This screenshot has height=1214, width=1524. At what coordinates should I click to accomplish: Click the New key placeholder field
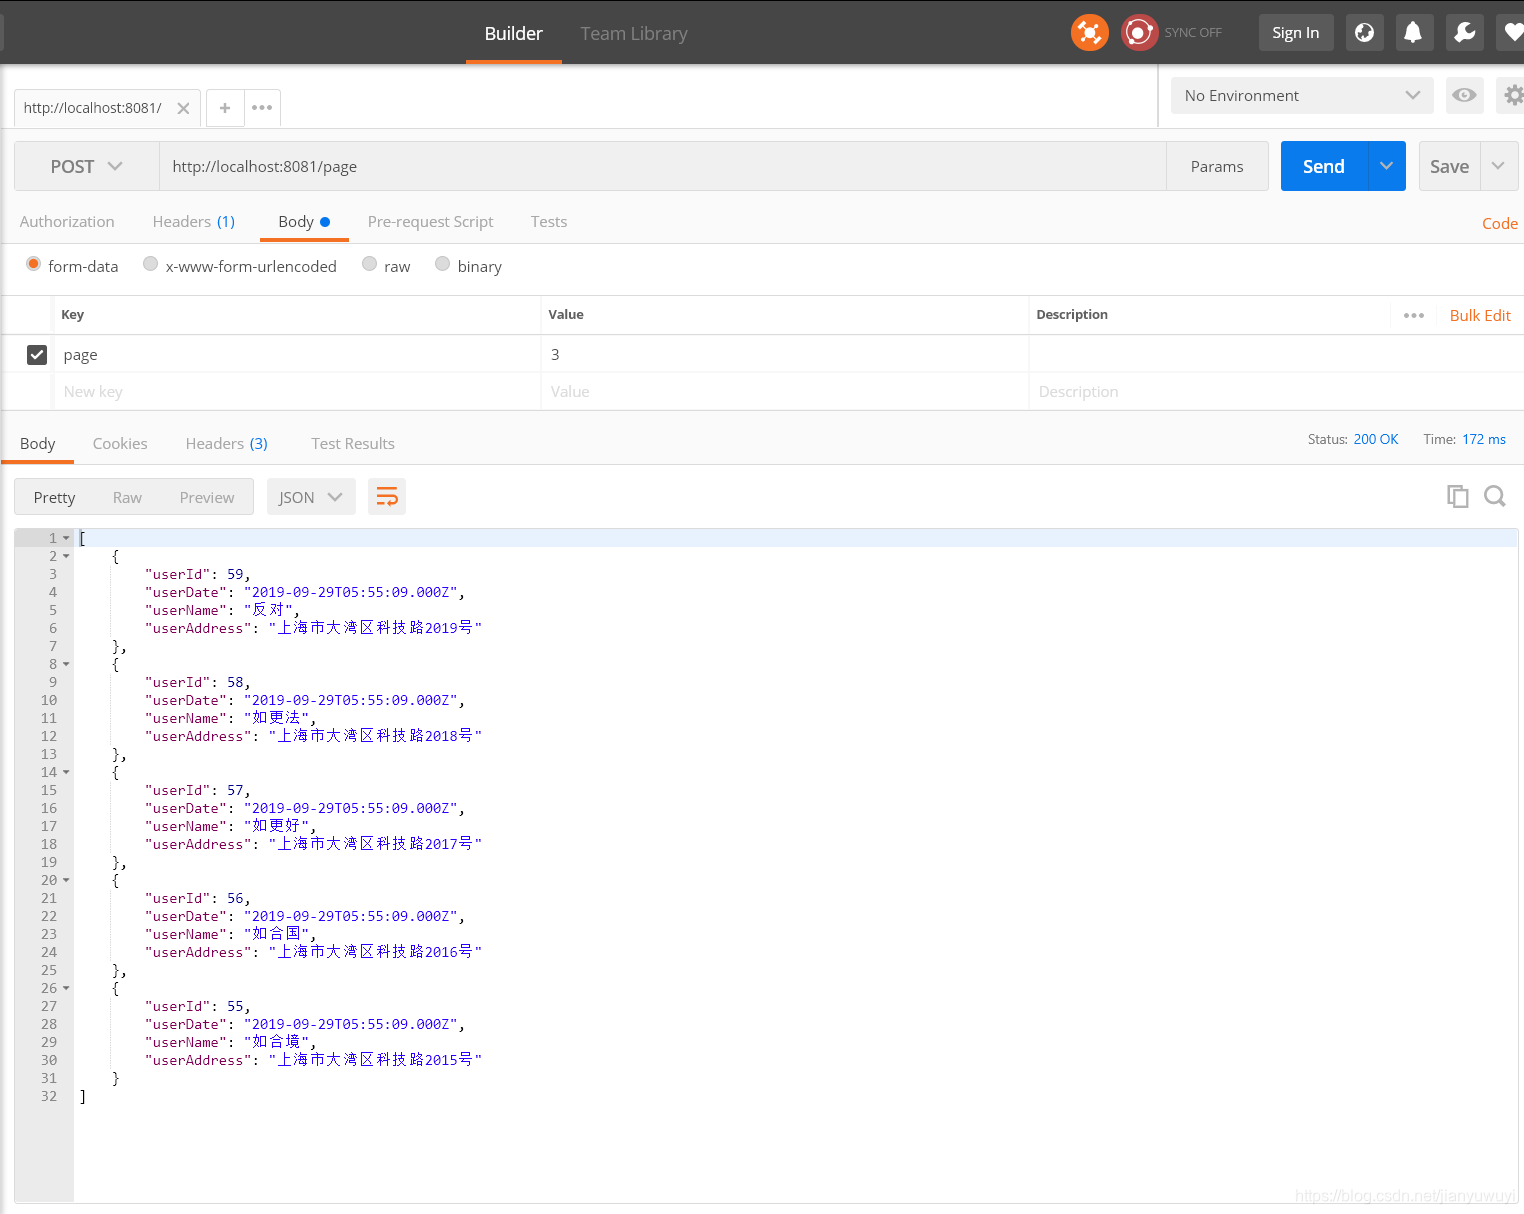[296, 391]
